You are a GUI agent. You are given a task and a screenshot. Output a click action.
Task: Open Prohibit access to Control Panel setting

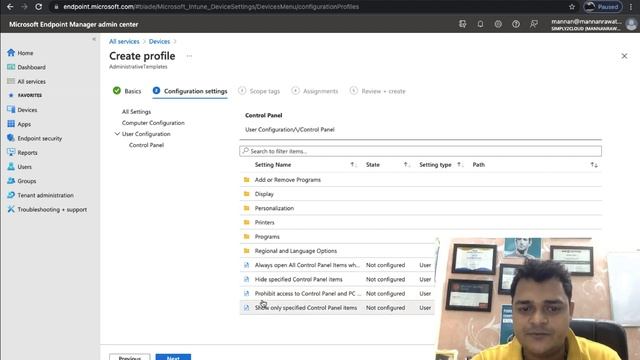pyautogui.click(x=307, y=294)
